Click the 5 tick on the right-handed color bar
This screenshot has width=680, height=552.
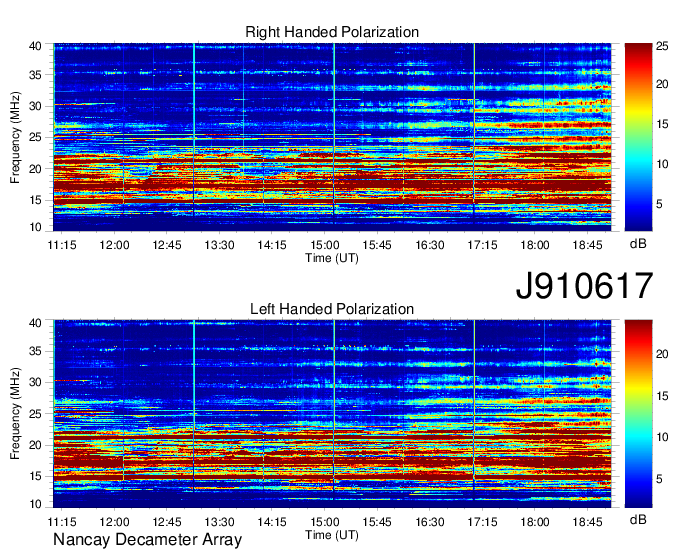(x=659, y=203)
